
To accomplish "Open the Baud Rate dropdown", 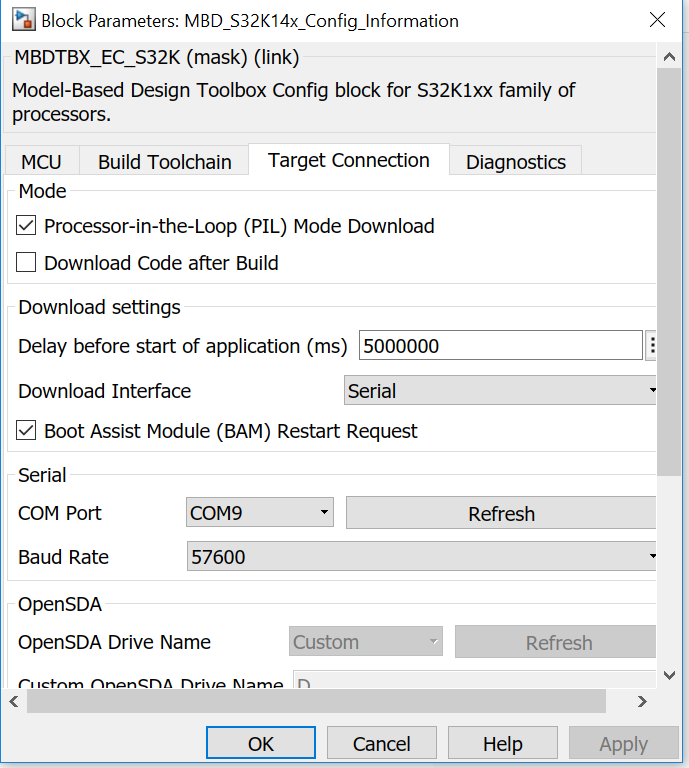I will click(x=422, y=557).
